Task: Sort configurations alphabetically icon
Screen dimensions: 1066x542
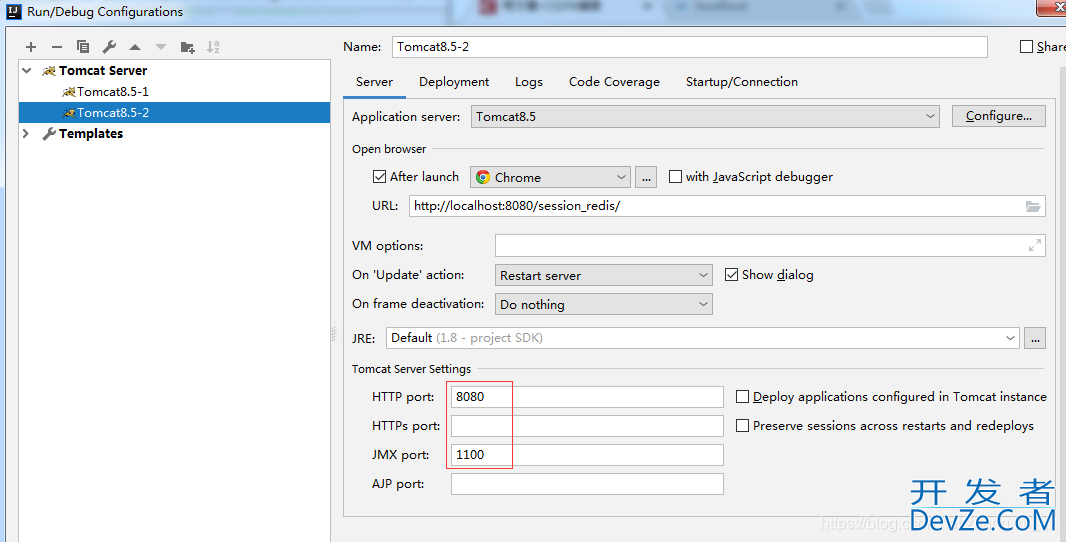Action: coord(213,47)
